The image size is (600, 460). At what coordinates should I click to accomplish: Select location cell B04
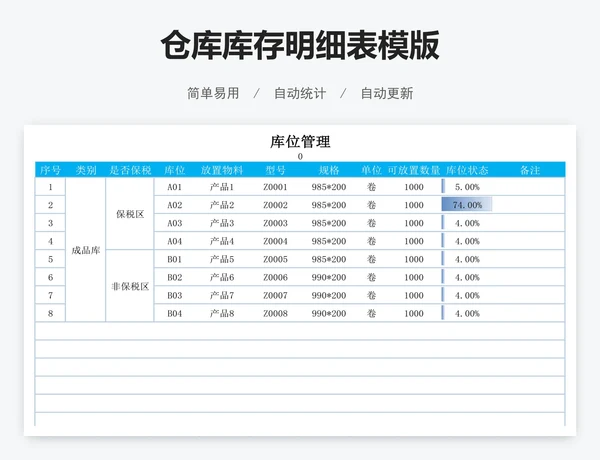pos(174,313)
